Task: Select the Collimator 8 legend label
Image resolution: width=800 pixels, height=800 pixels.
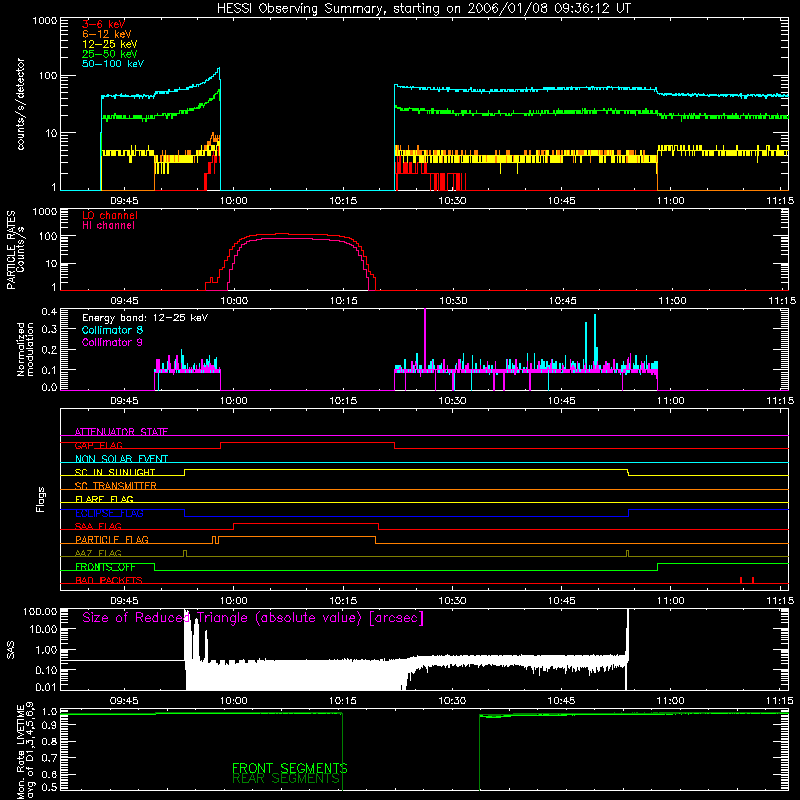Action: (112, 330)
